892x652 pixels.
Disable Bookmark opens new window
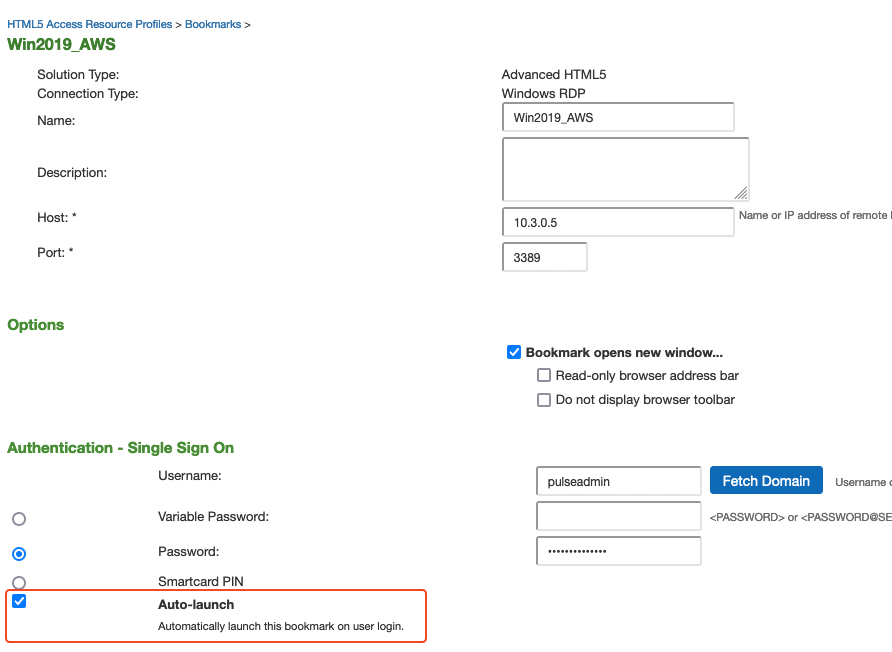pyautogui.click(x=514, y=352)
